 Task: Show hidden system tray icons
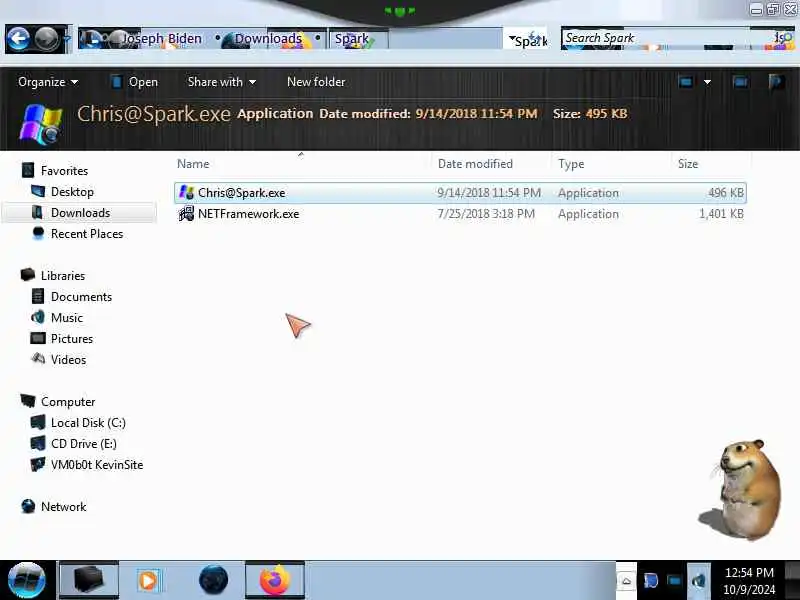tap(627, 581)
